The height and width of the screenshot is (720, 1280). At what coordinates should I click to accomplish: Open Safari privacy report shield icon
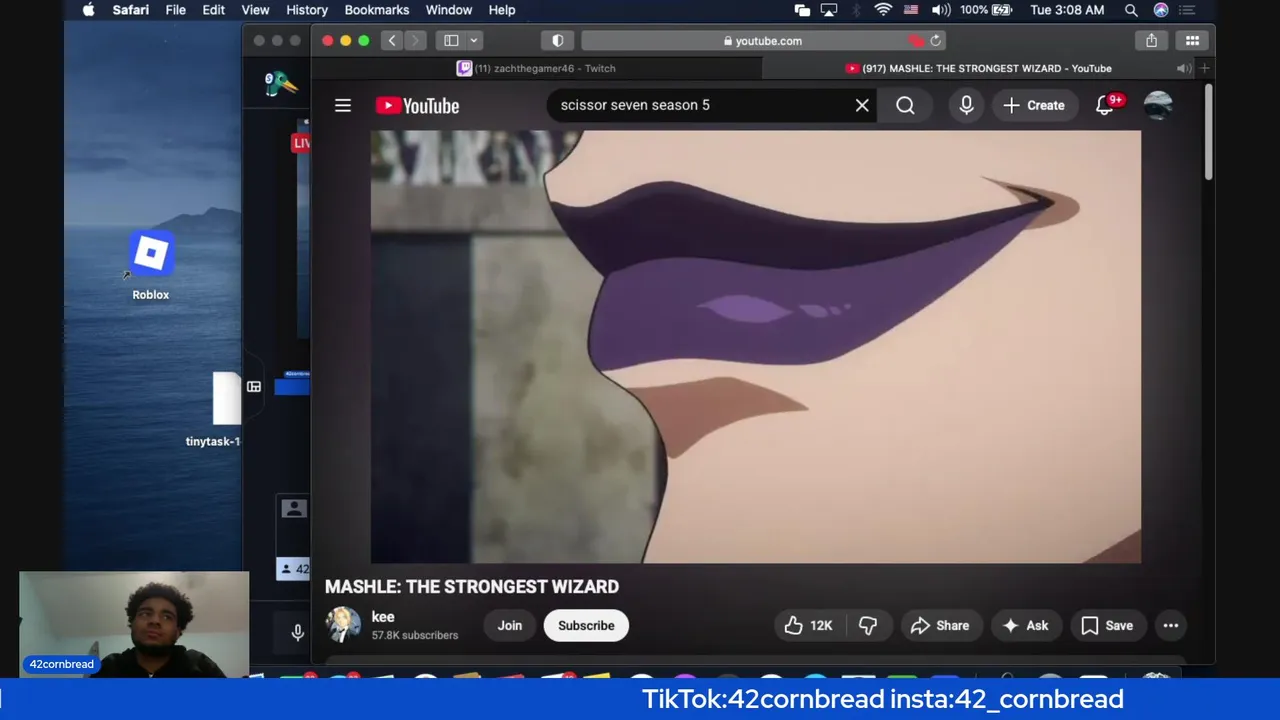tap(557, 41)
